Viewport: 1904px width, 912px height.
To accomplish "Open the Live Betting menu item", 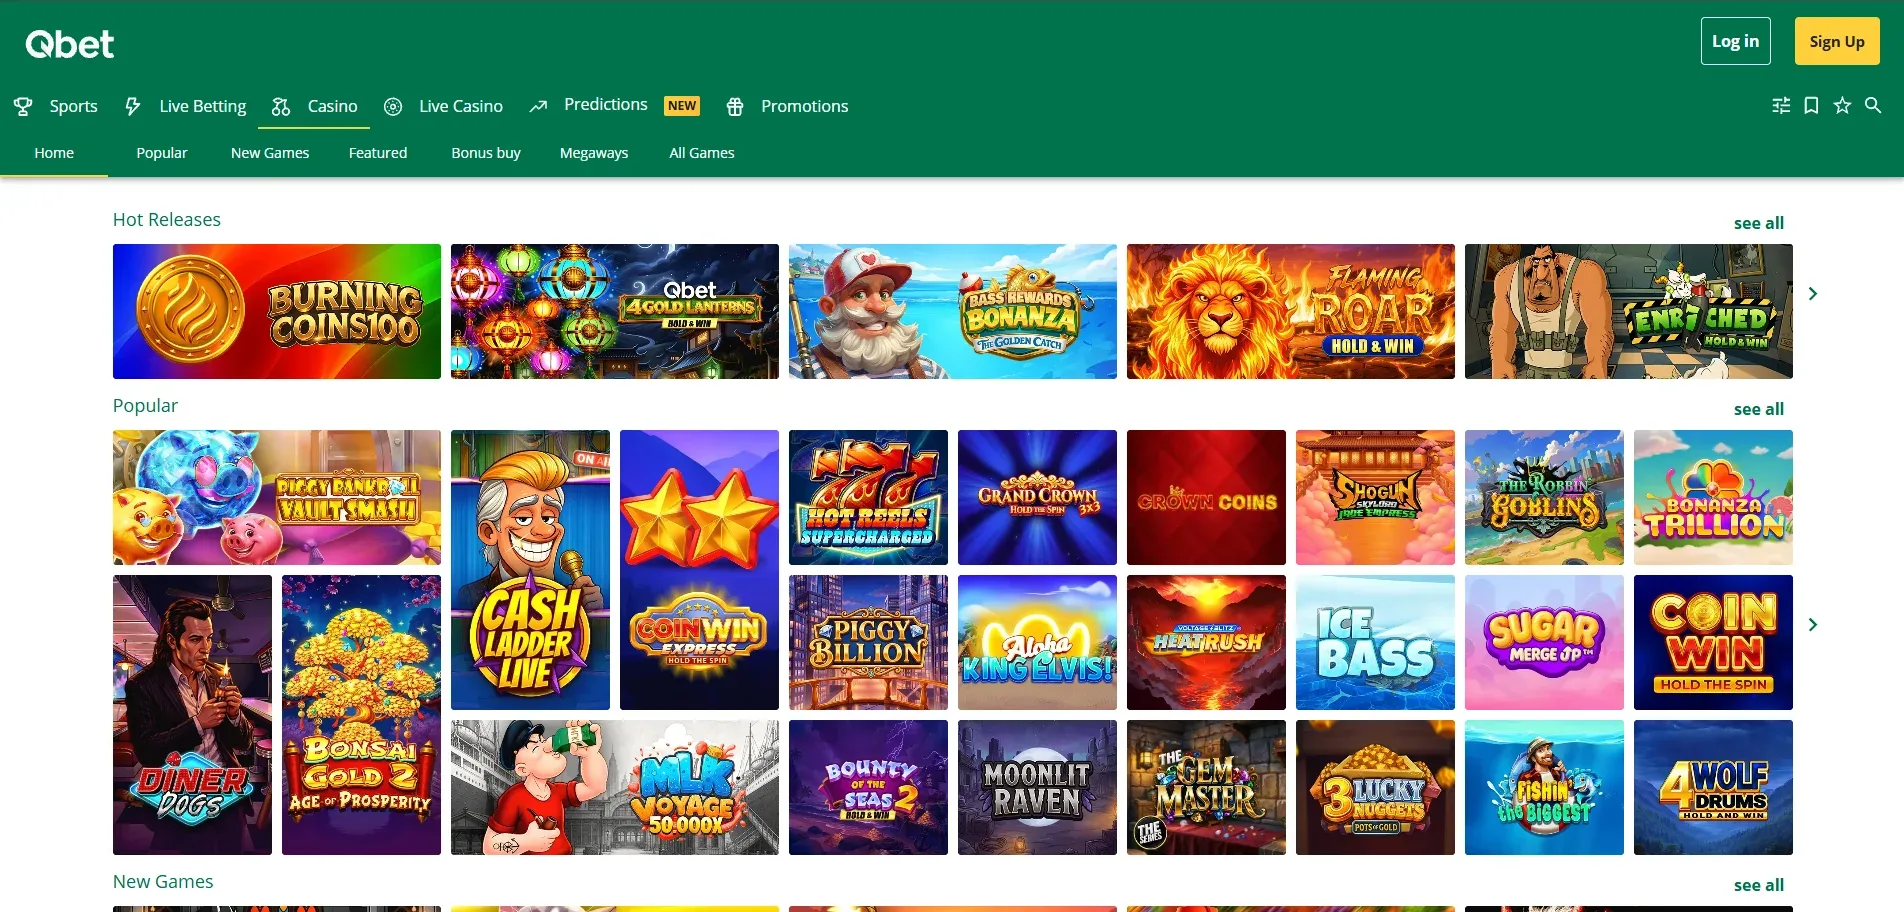I will 203,106.
